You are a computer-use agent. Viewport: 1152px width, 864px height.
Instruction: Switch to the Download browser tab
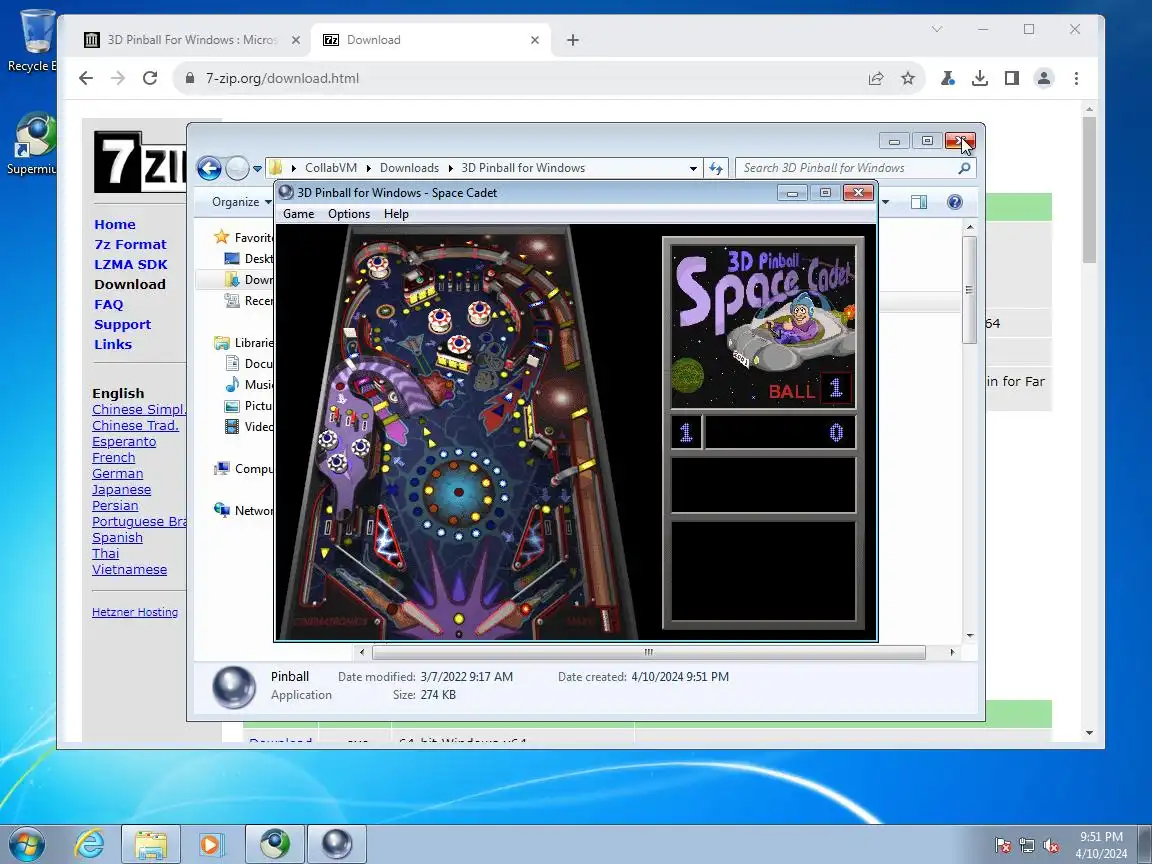coord(433,40)
